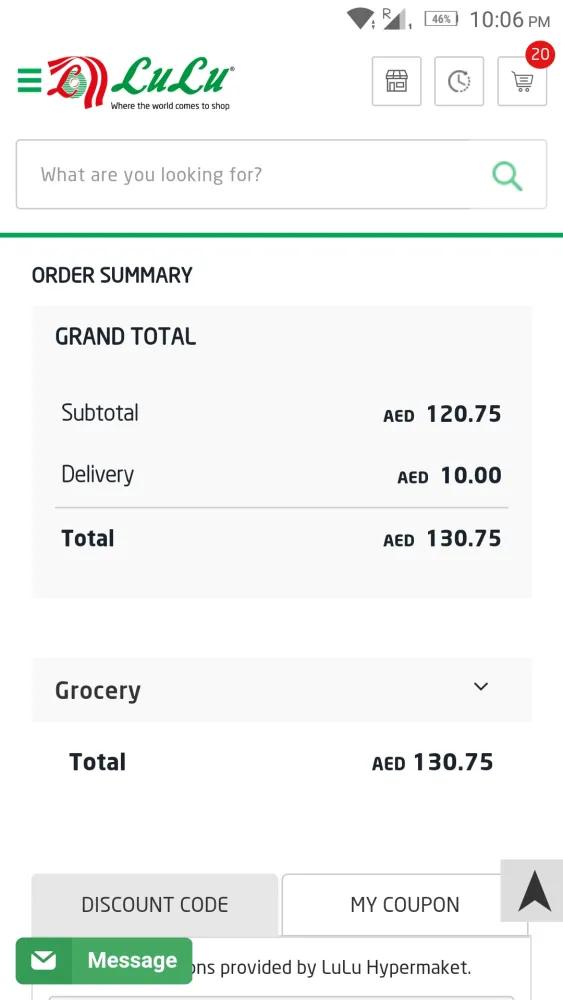Tap the envelope icon on Message button

coord(43,960)
